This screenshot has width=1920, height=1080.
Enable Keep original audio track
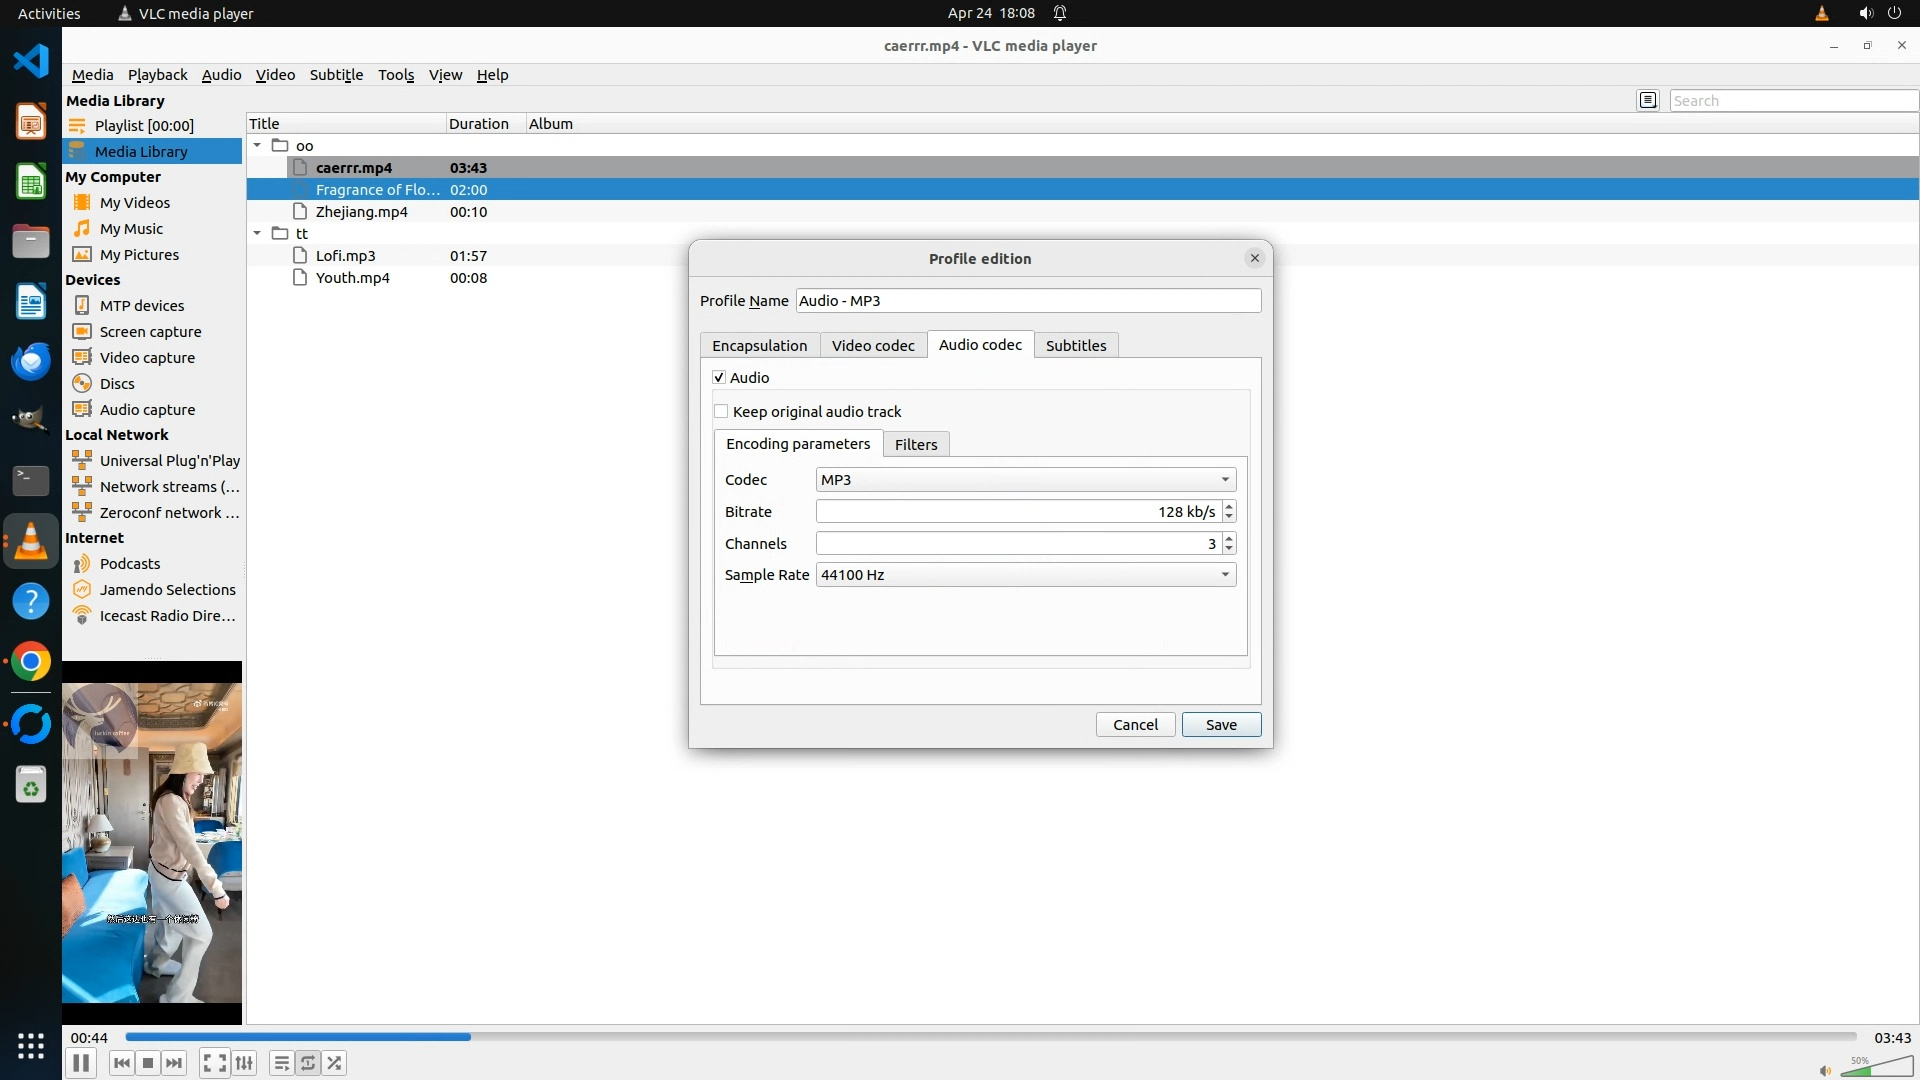(721, 411)
